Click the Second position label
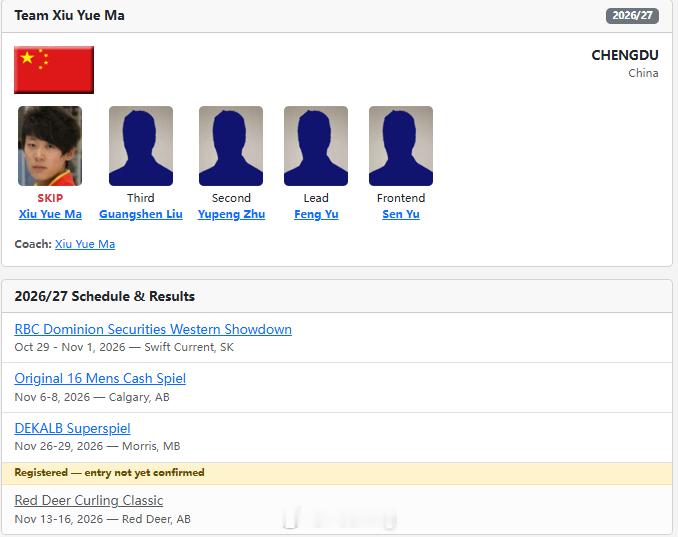Screen dimensions: 678x537 coord(231,198)
